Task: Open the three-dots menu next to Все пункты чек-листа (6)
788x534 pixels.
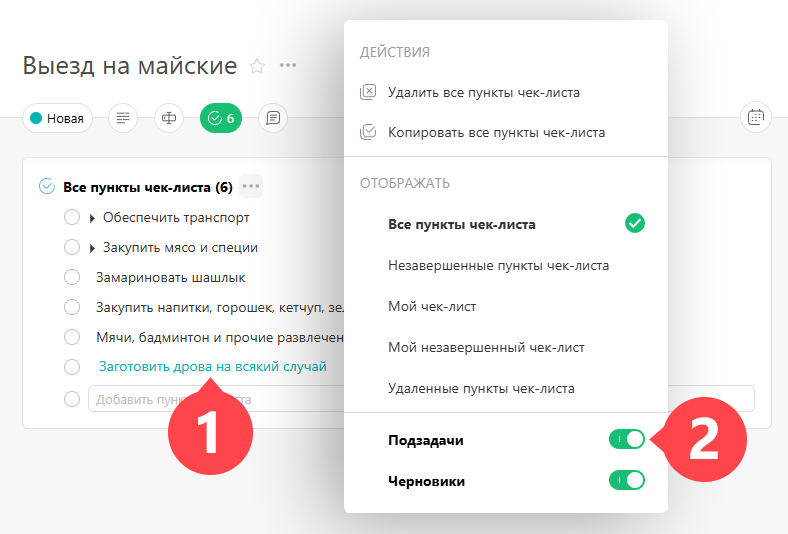Action: tap(251, 186)
